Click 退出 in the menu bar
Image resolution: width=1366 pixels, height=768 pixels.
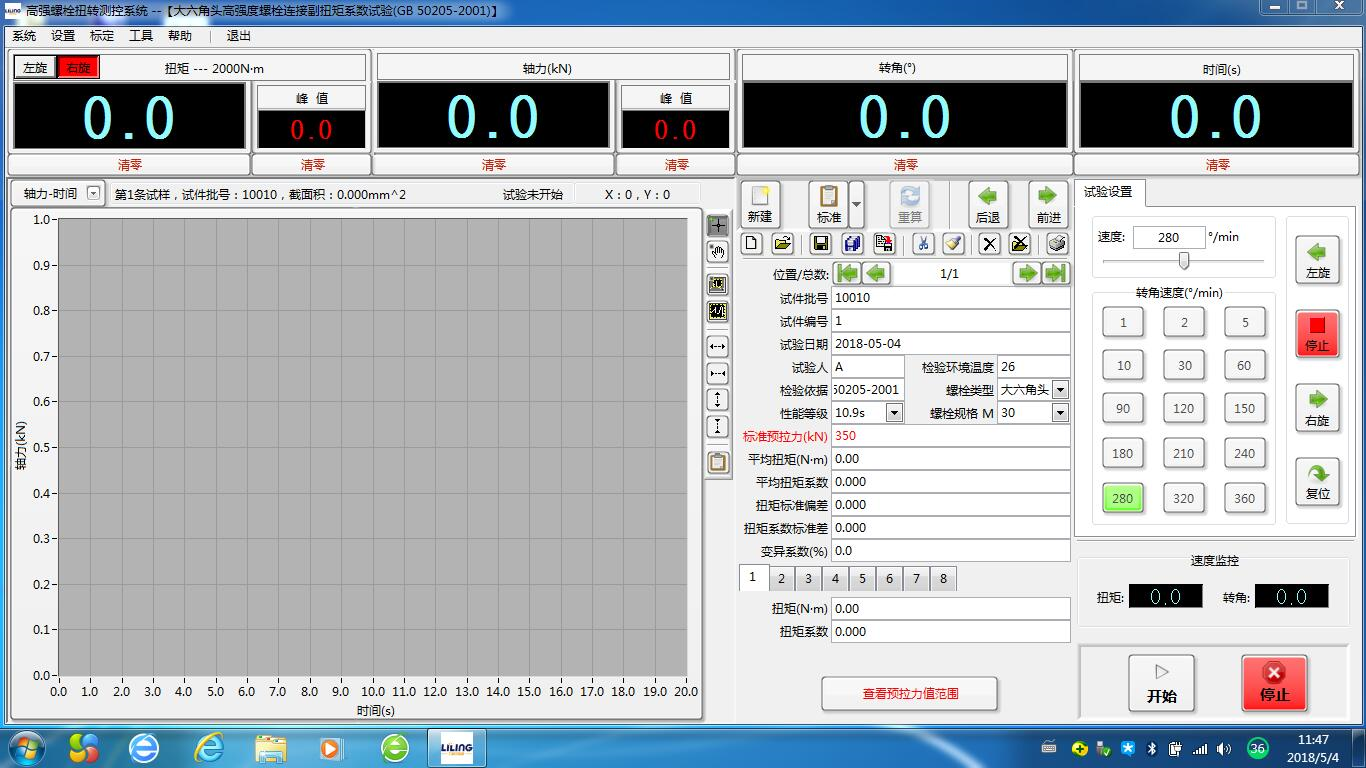[x=239, y=35]
